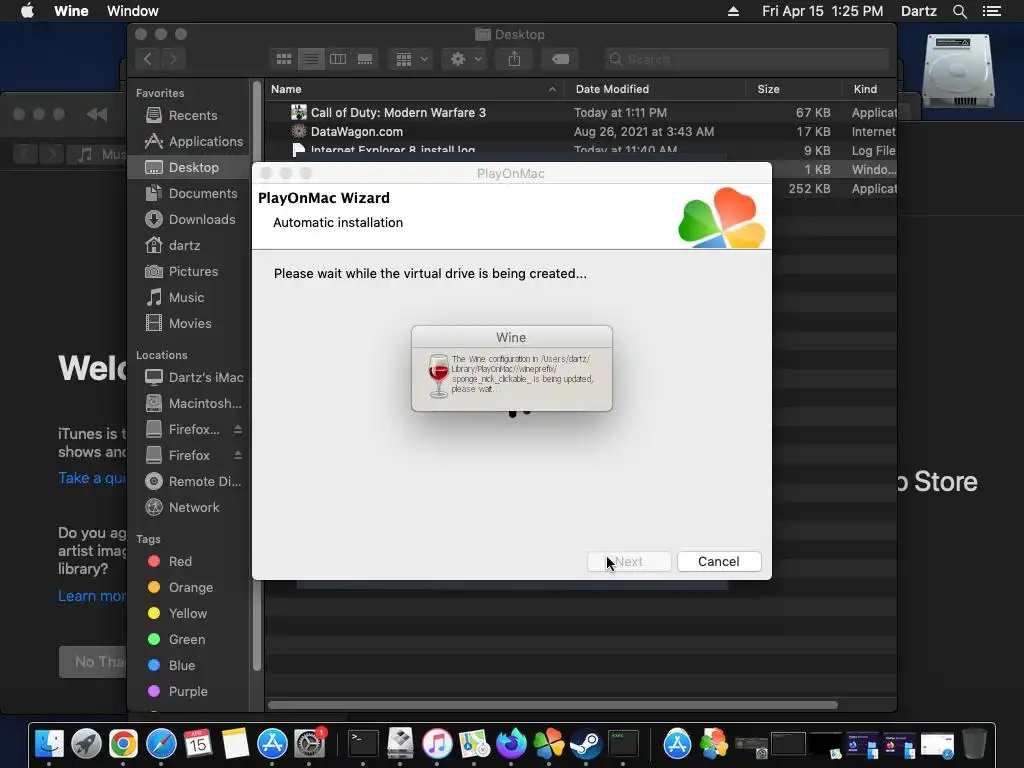Open iTunes from the Dock

(x=437, y=743)
